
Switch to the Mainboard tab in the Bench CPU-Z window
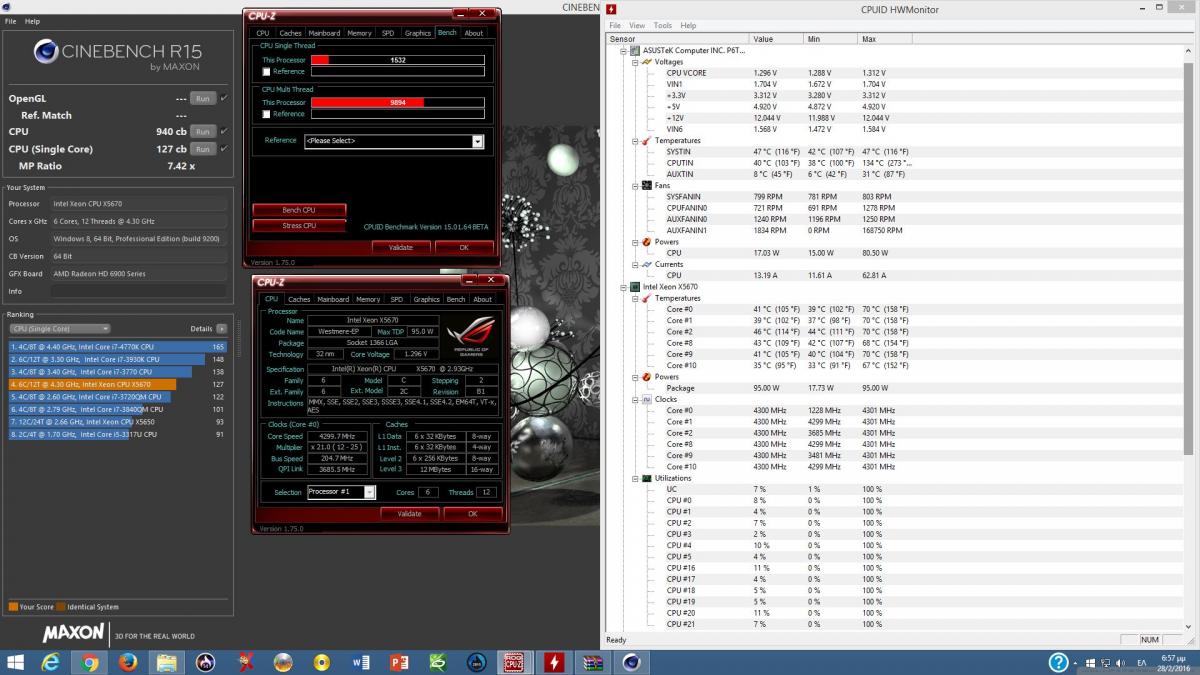324,33
